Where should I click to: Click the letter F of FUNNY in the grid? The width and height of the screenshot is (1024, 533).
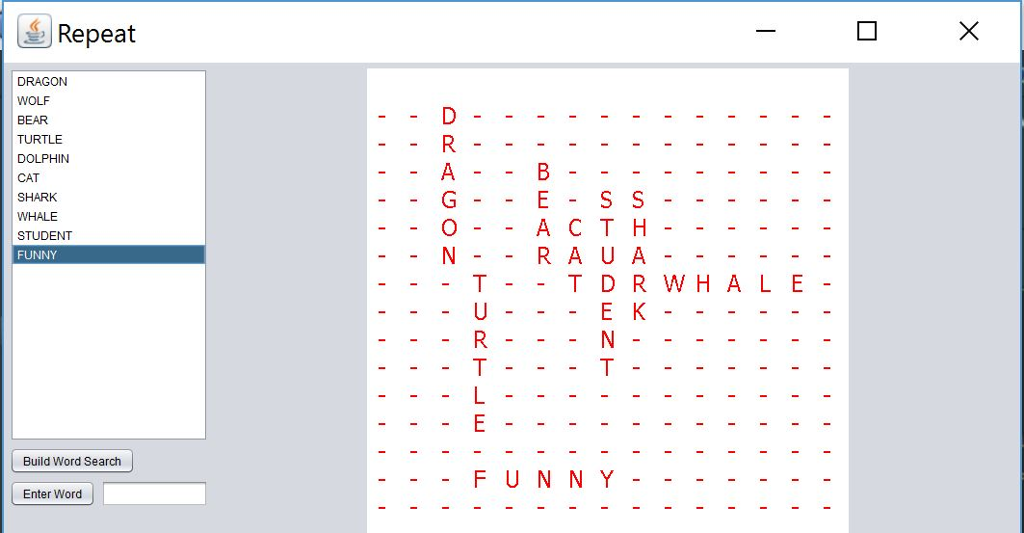479,479
